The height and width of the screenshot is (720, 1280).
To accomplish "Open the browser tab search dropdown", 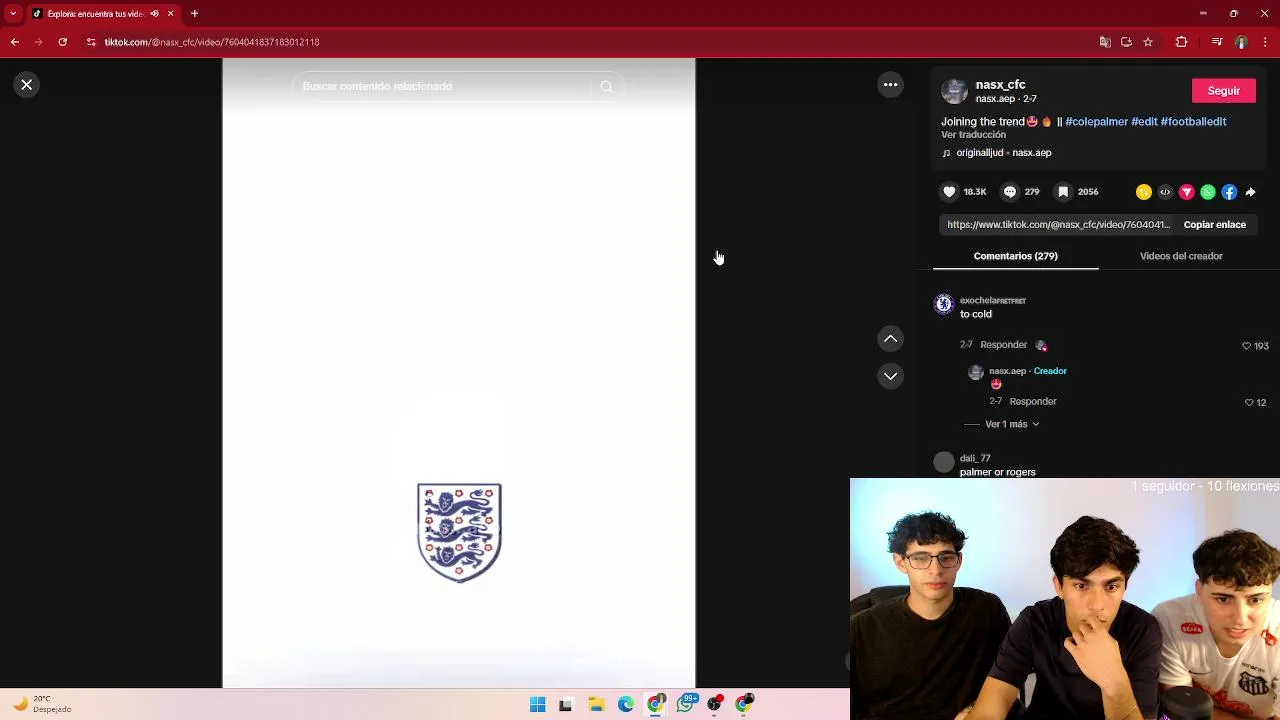I will coord(13,14).
